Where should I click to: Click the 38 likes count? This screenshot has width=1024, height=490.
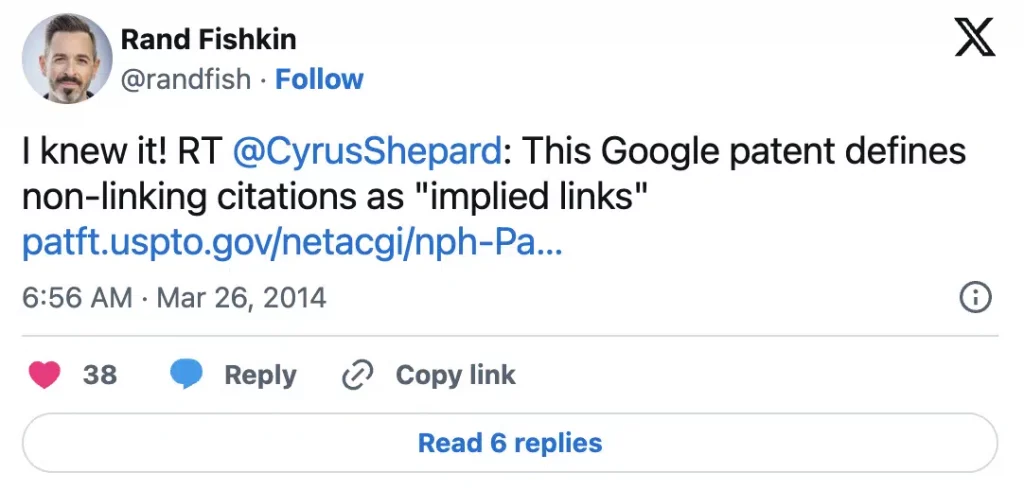[100, 375]
